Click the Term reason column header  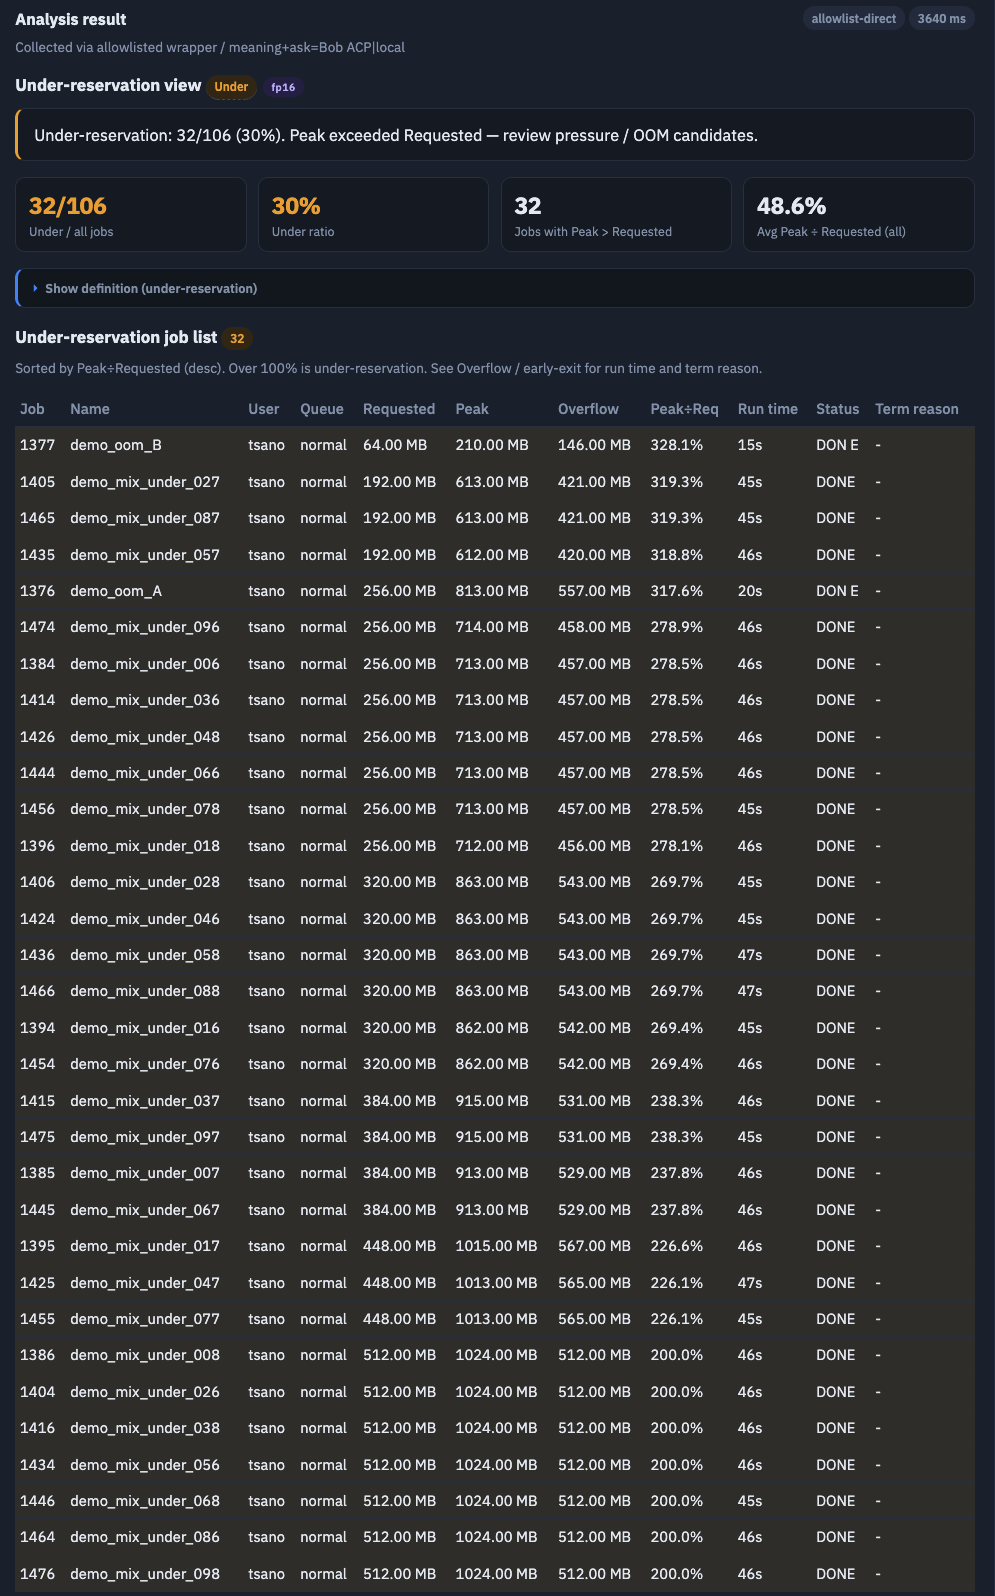(917, 409)
